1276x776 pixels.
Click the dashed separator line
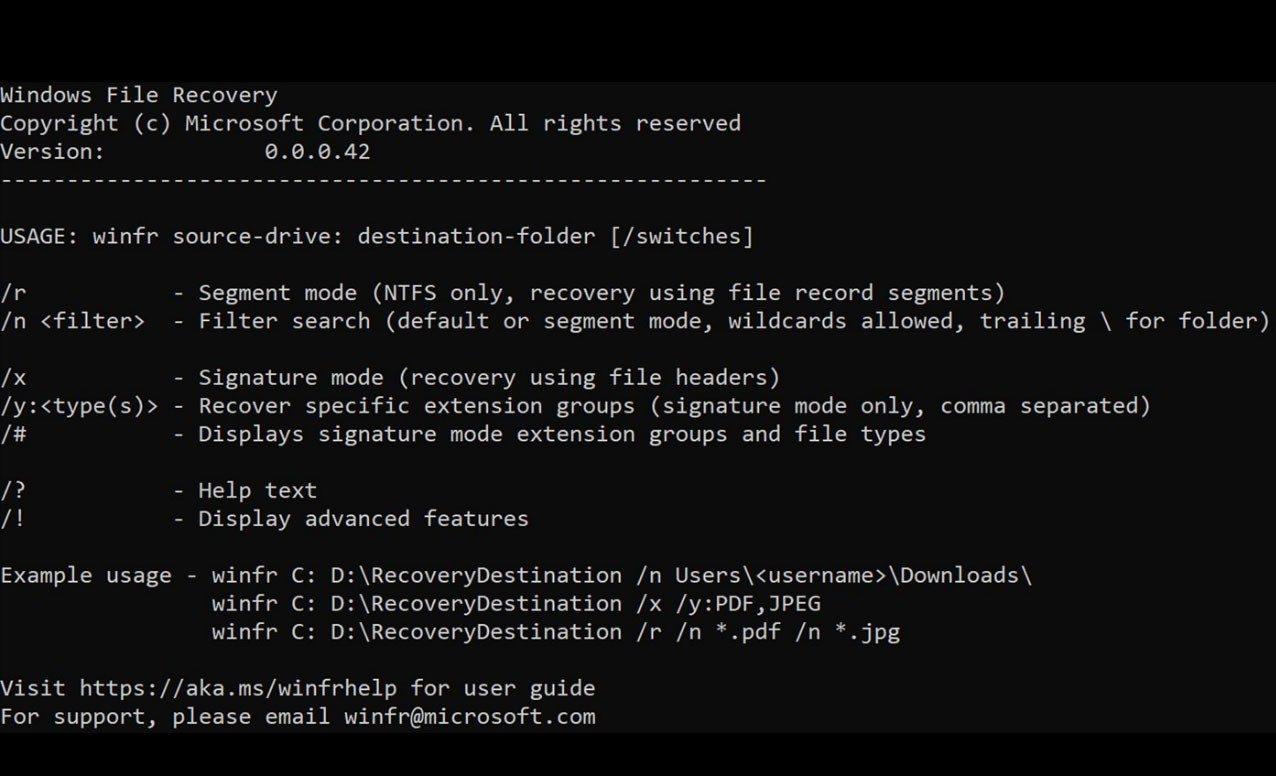click(x=383, y=181)
